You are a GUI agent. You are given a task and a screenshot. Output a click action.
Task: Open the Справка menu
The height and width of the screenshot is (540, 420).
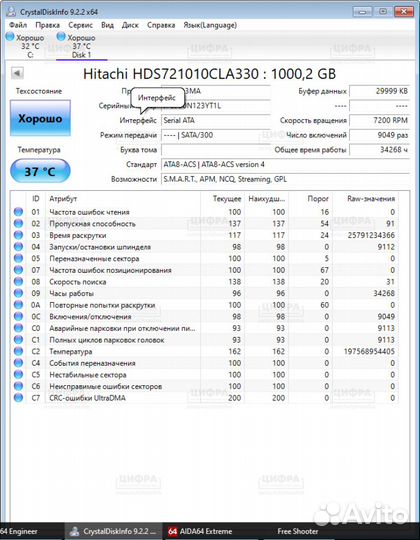161,25
